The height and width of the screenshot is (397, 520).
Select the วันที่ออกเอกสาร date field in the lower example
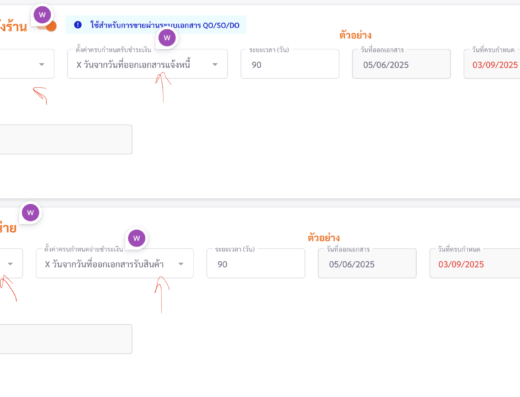[367, 263]
